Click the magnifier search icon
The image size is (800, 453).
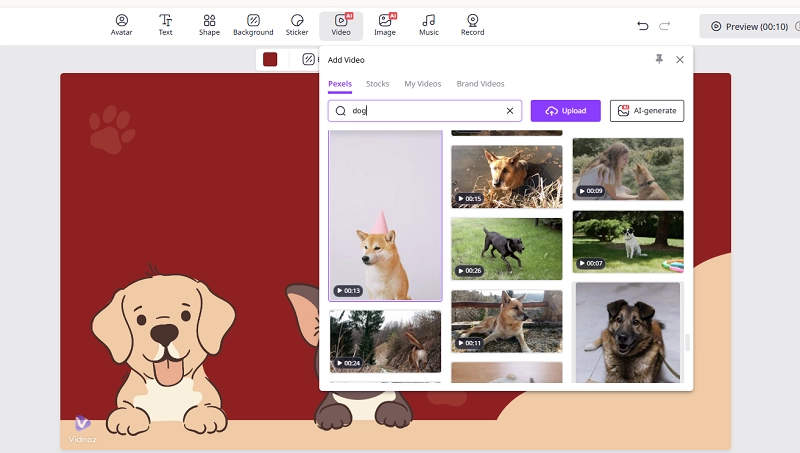tap(340, 111)
